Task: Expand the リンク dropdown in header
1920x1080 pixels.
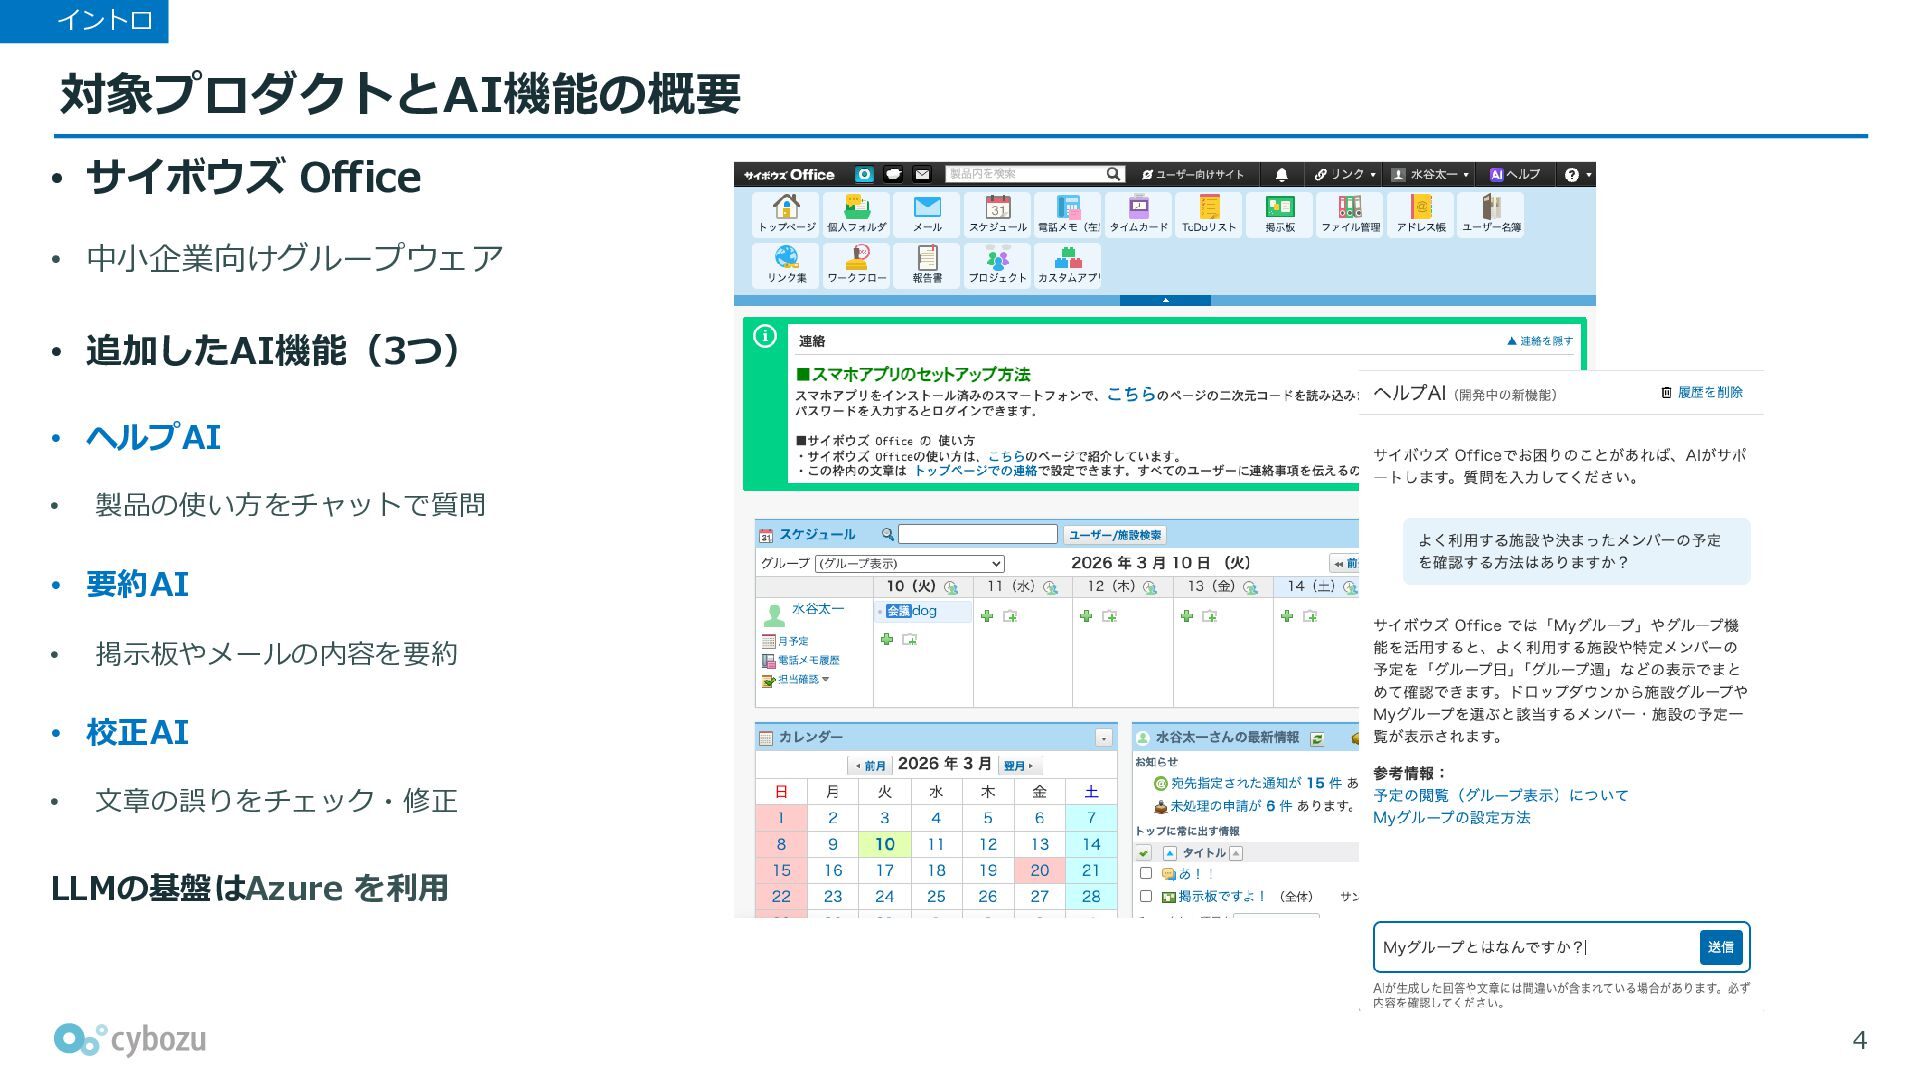Action: pos(1345,175)
